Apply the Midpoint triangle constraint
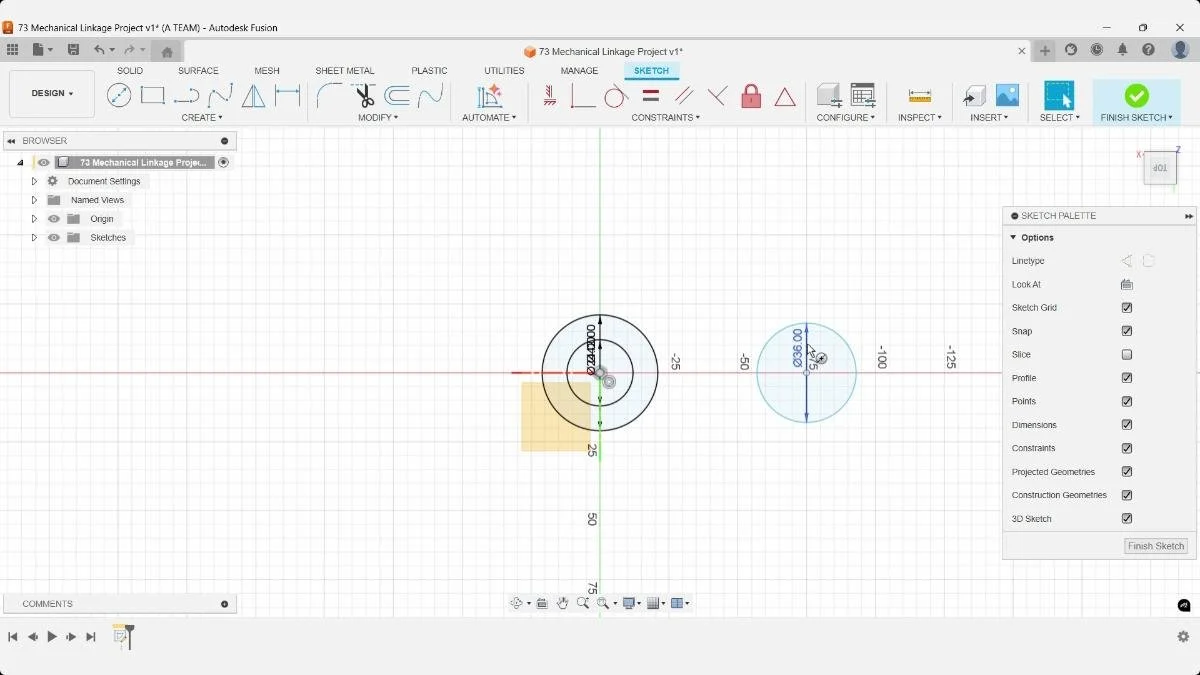This screenshot has height=675, width=1200. coord(785,96)
